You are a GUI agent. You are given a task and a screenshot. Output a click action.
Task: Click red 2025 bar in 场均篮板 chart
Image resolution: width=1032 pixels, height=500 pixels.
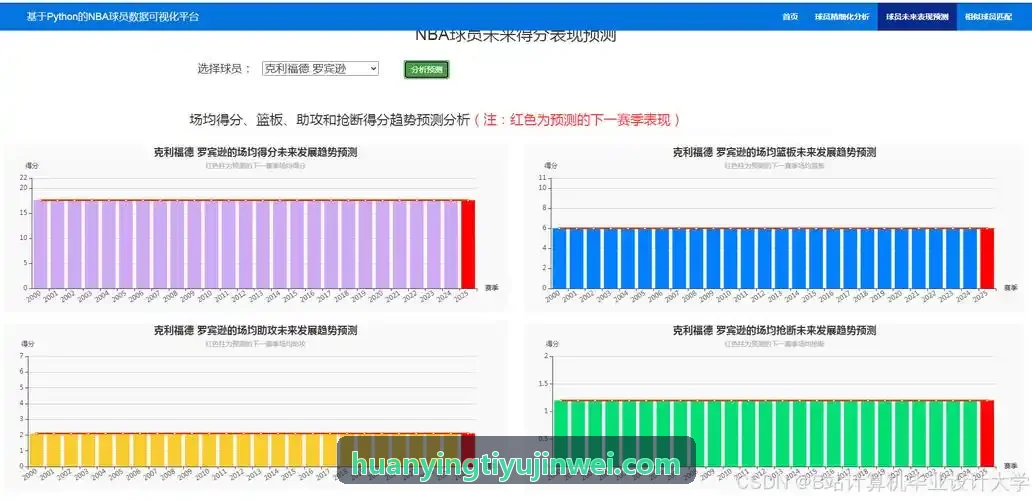coord(987,258)
